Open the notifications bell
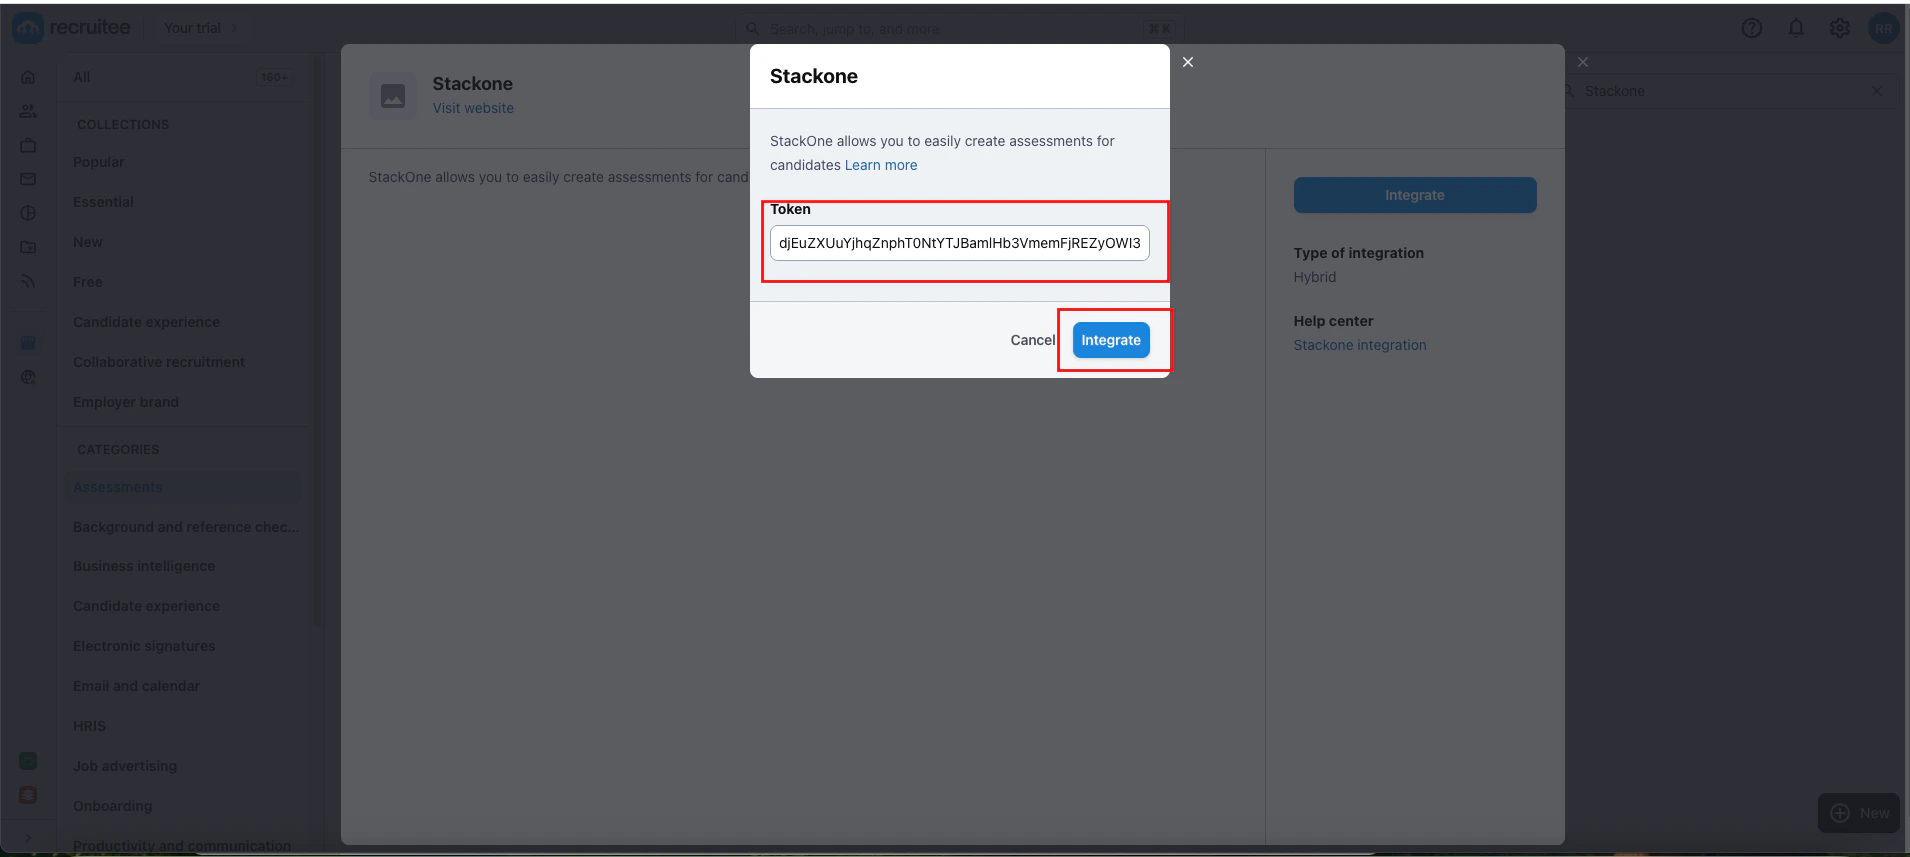This screenshot has width=1910, height=857. click(1796, 28)
